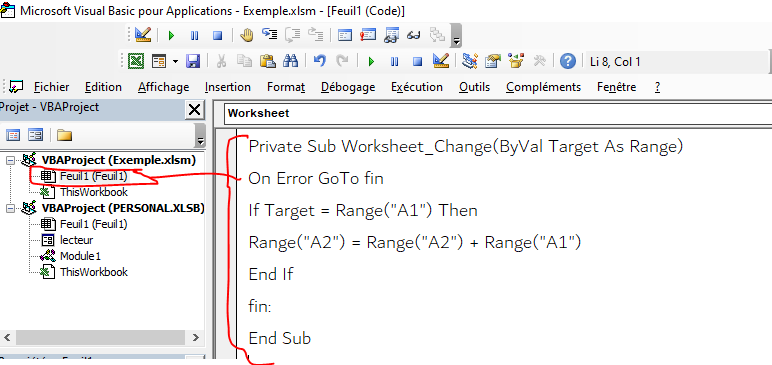The image size is (772, 365).
Task: Open the Object Browser icon
Action: point(516,61)
